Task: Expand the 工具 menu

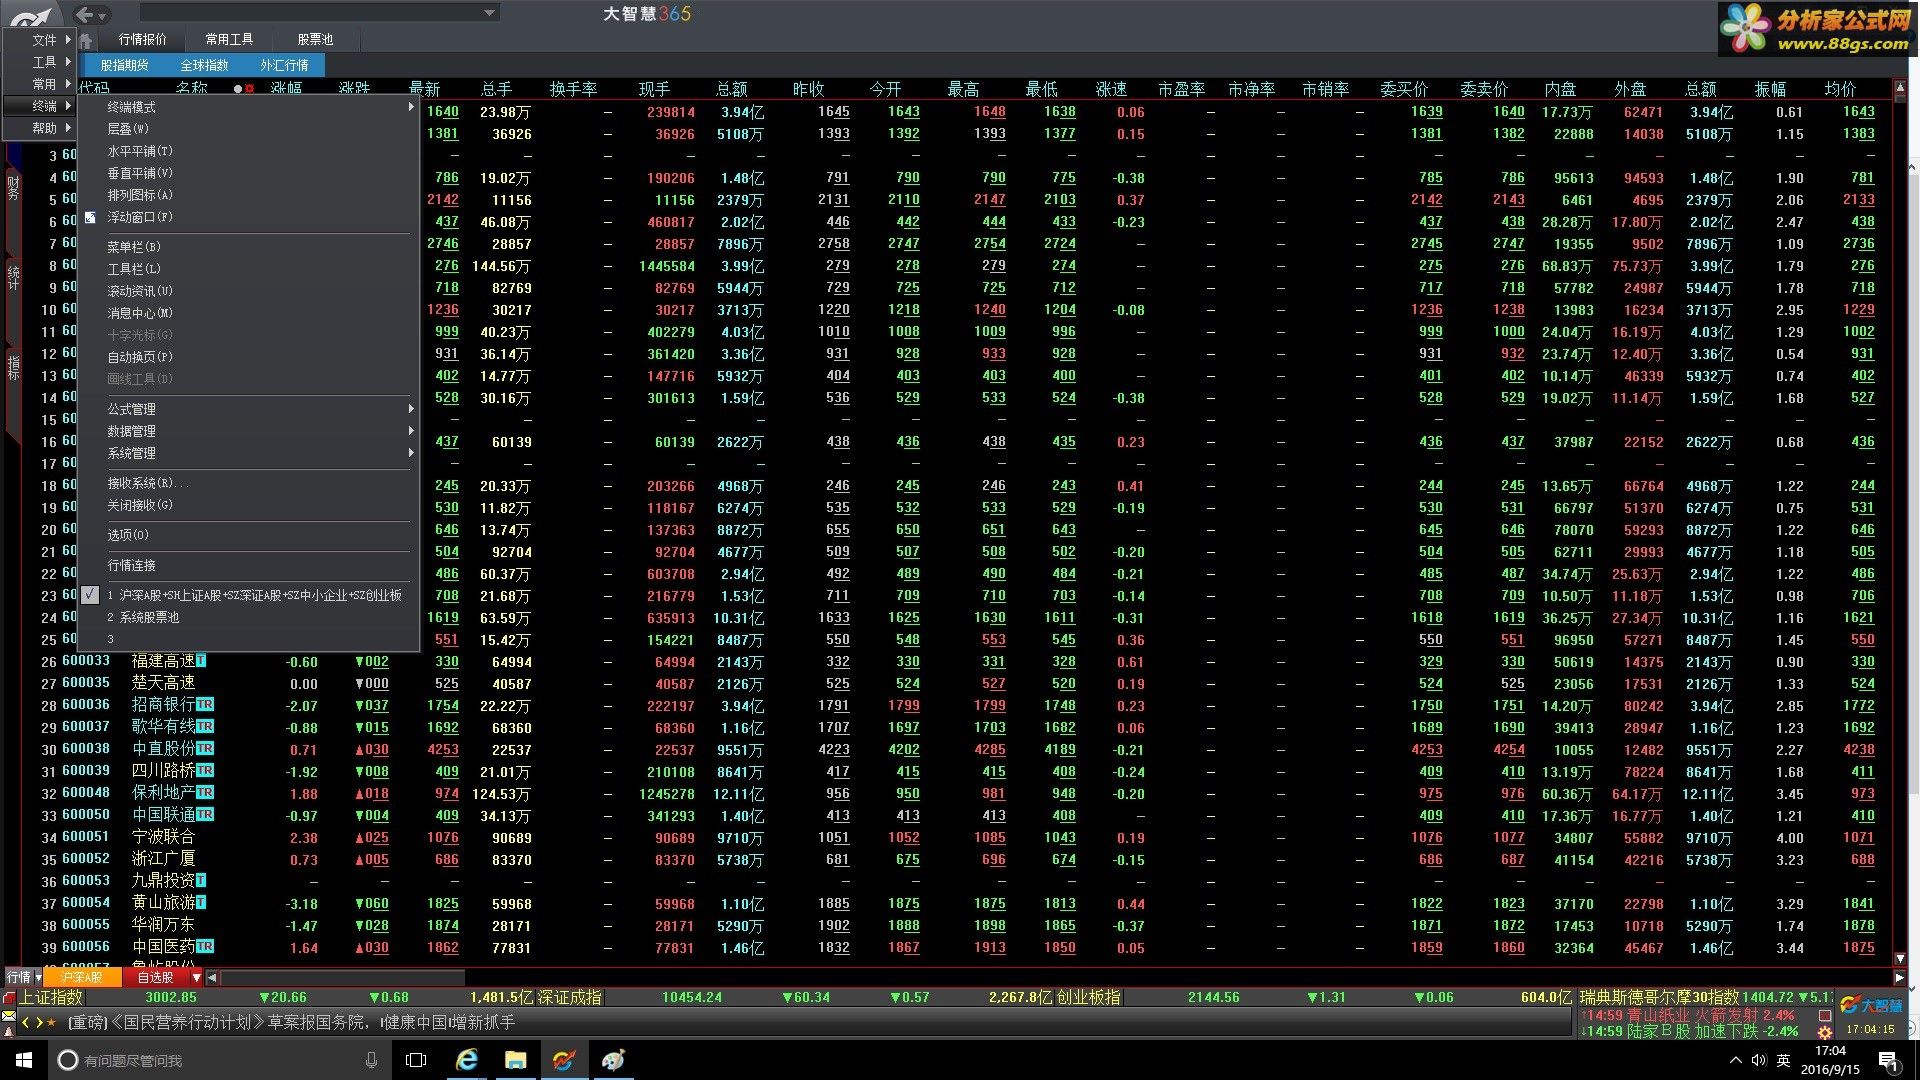Action: point(40,62)
